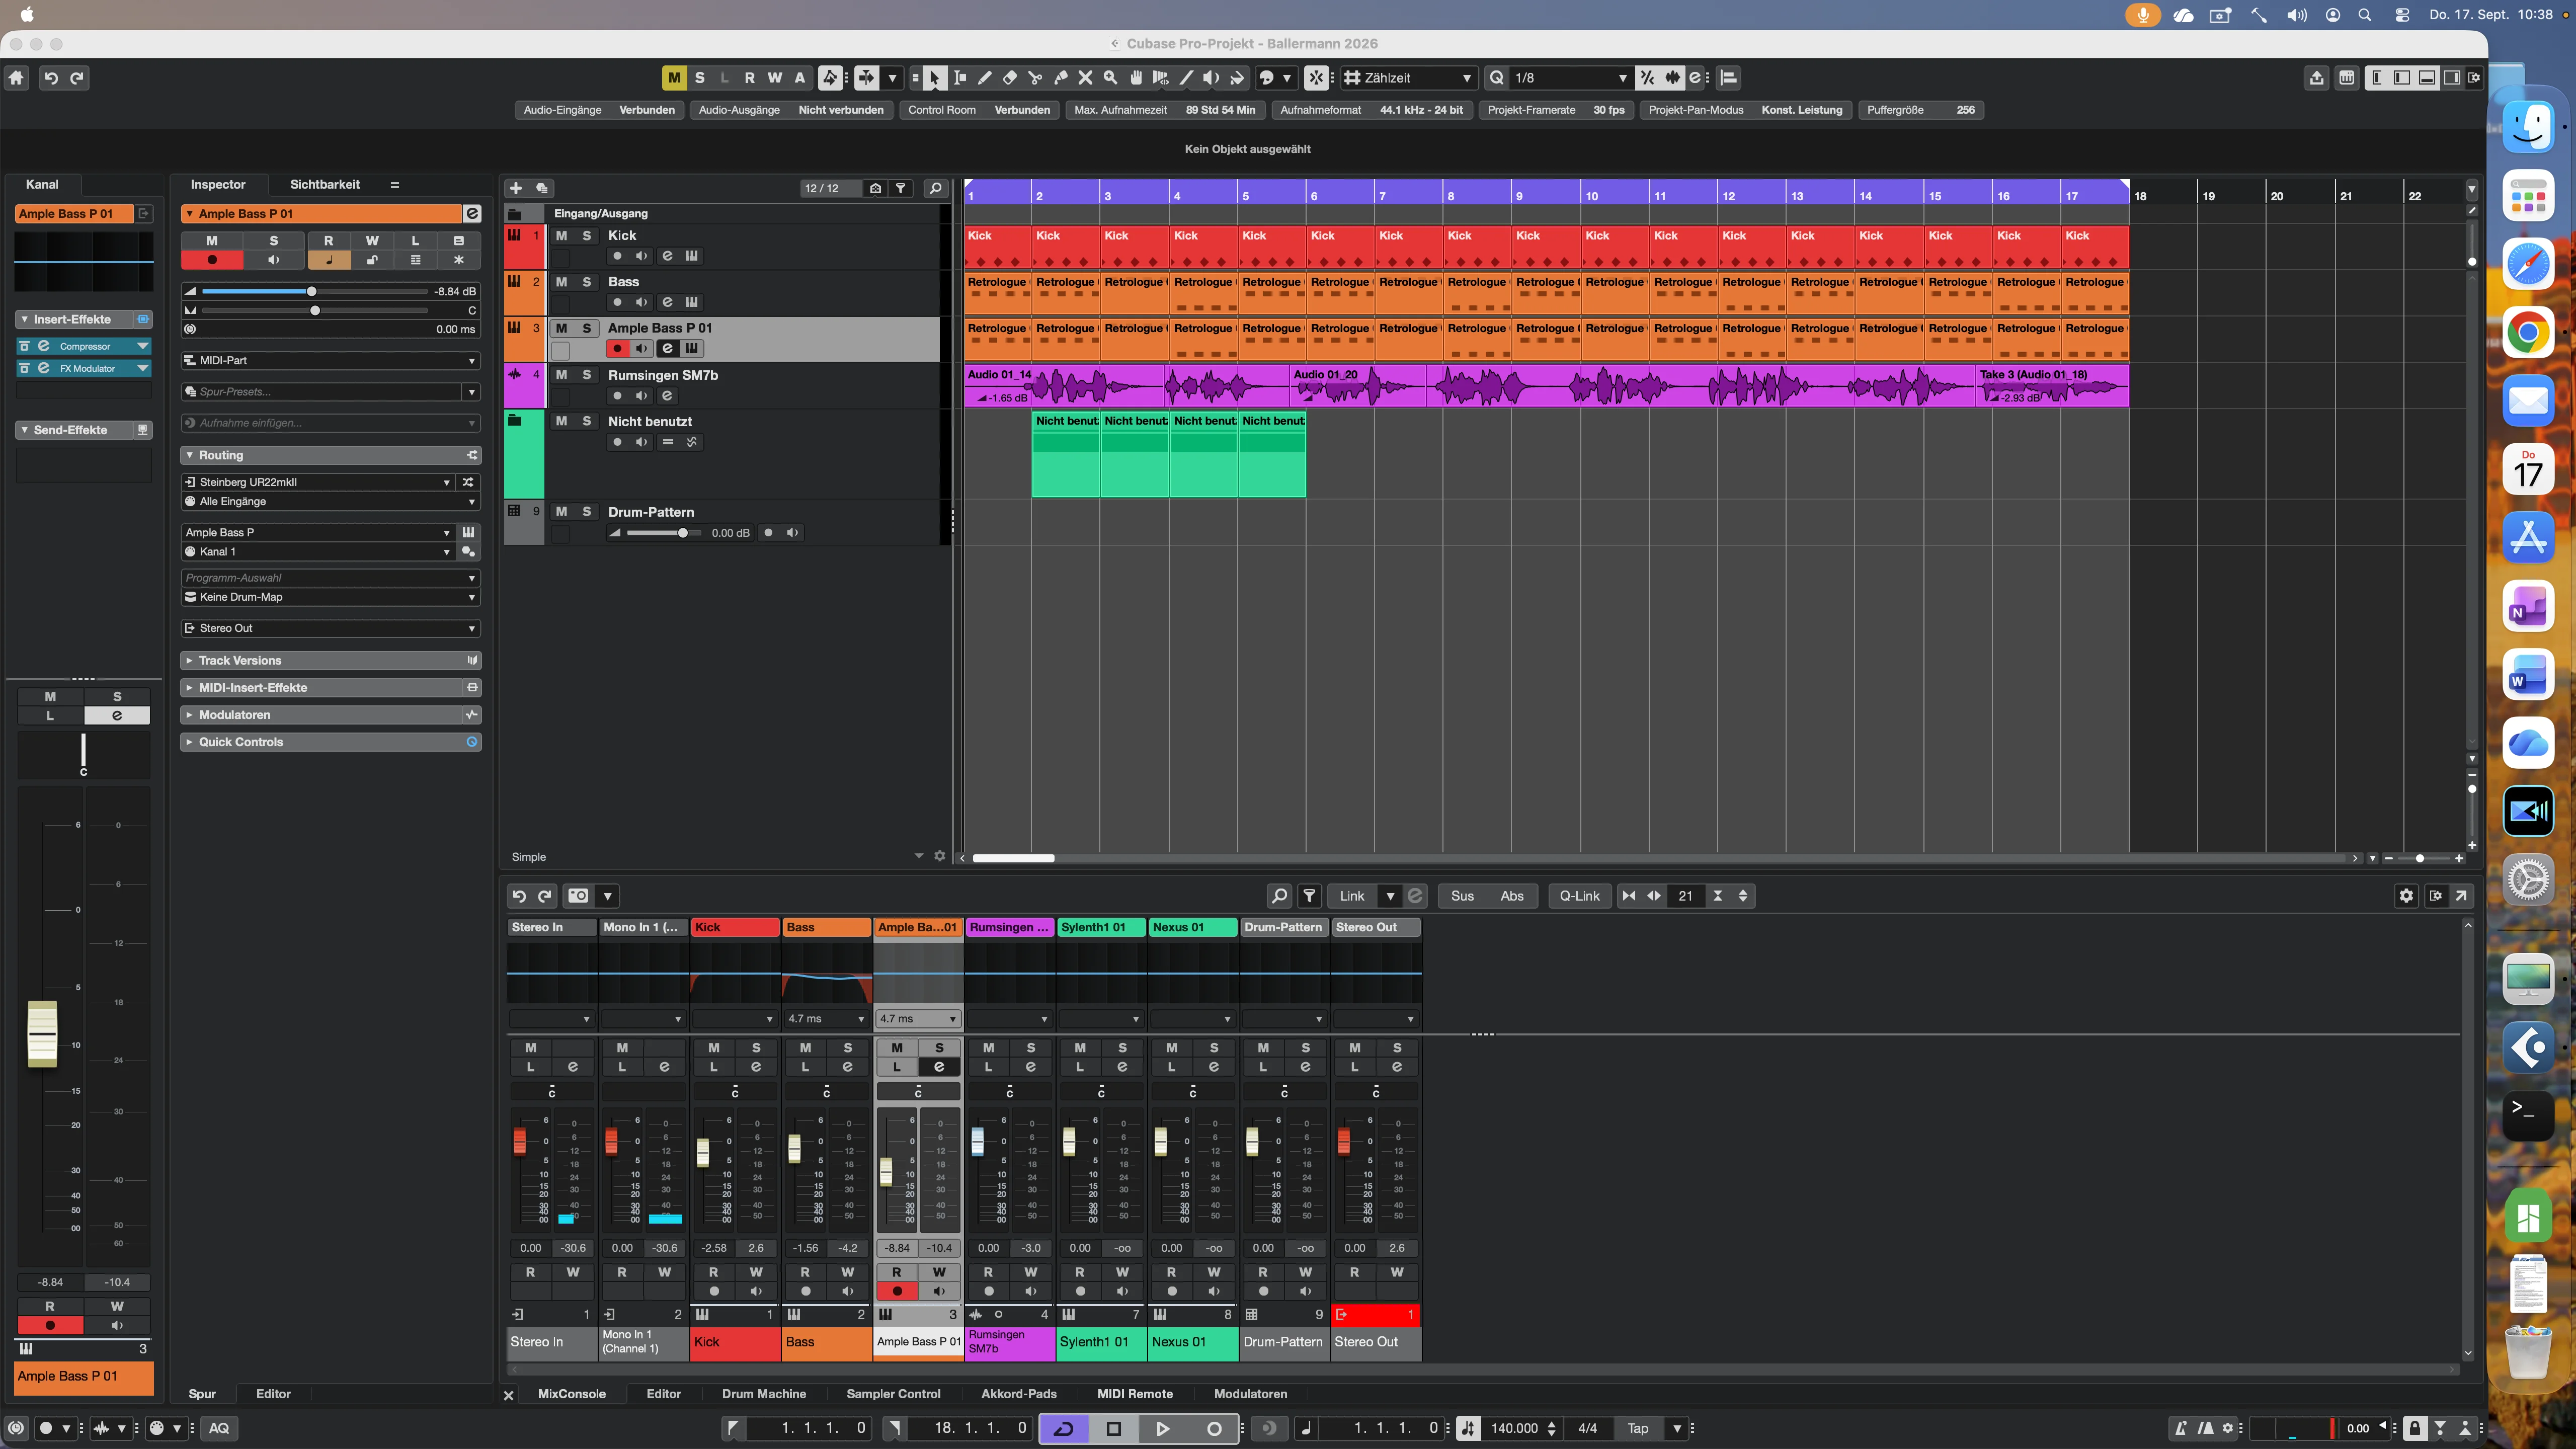Click the tempo field showing 140.000
2576x1449 pixels.
1514,1429
